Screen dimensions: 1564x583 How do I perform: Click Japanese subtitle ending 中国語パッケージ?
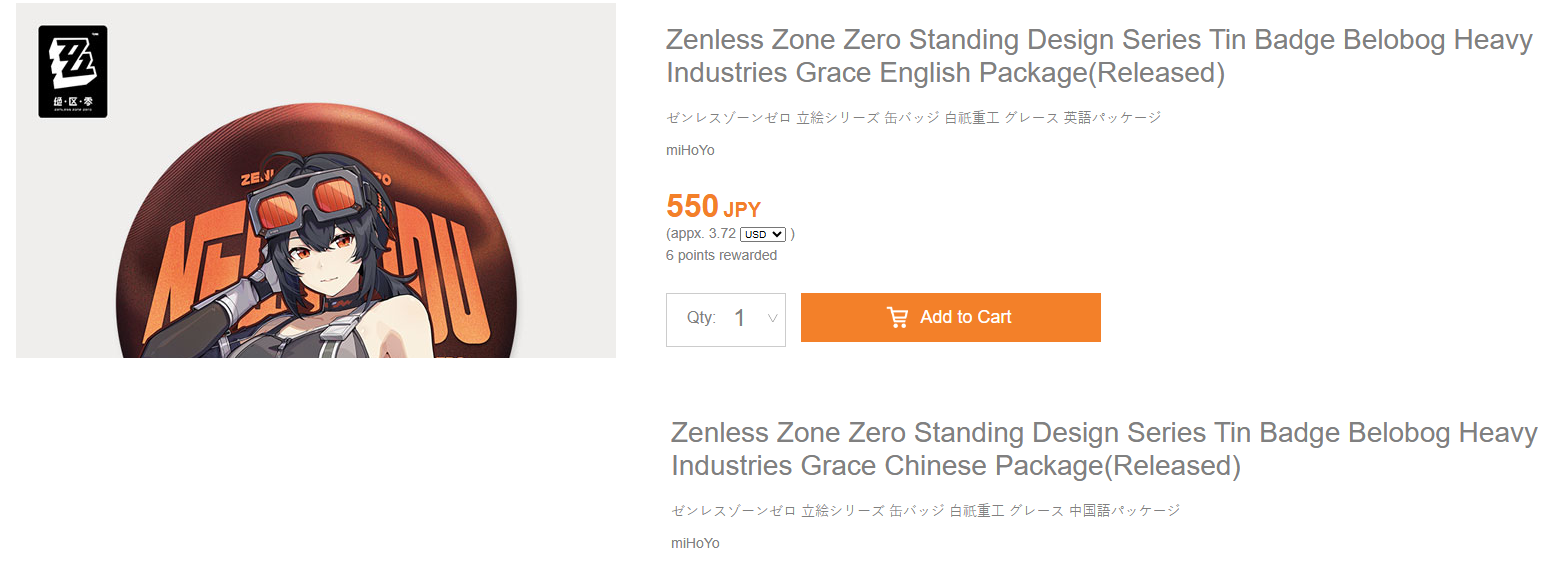(925, 511)
